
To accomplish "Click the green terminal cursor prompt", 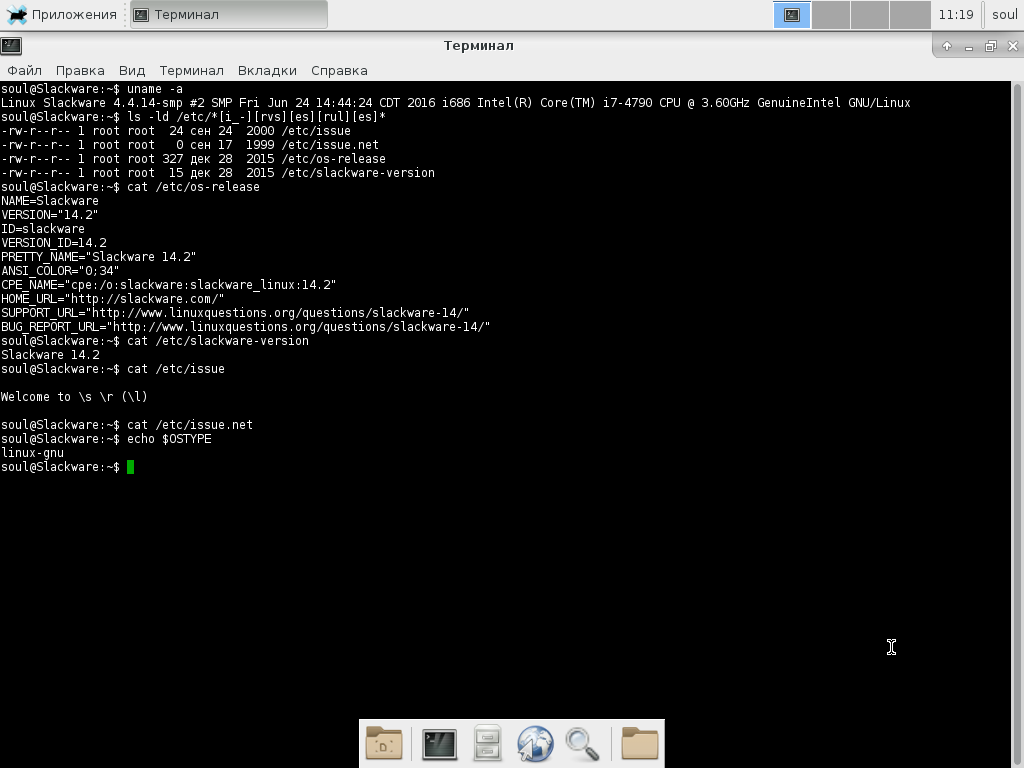I will [x=131, y=467].
